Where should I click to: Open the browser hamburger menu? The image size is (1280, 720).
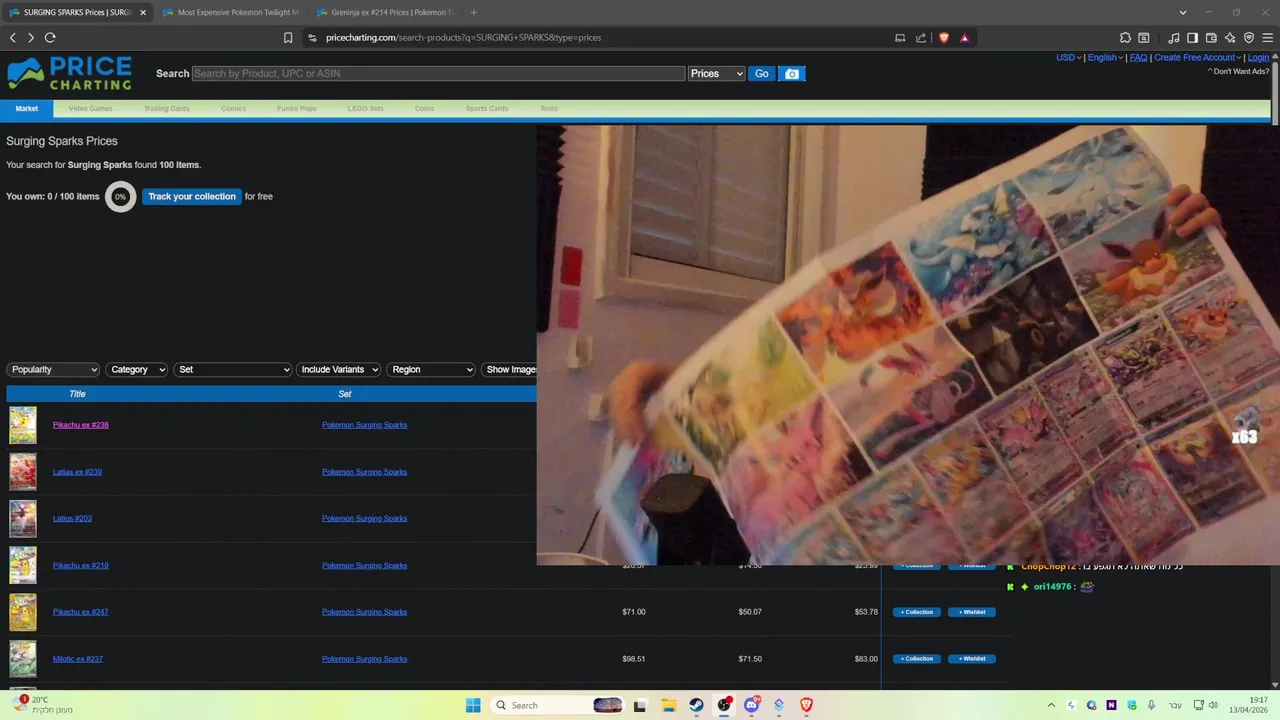[x=1267, y=38]
